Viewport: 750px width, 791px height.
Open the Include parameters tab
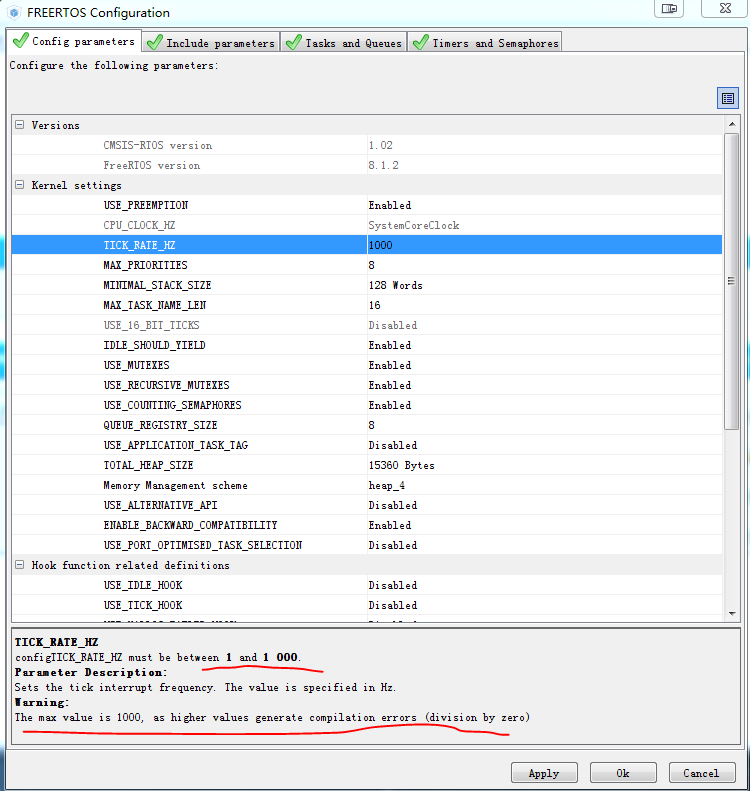pos(211,43)
